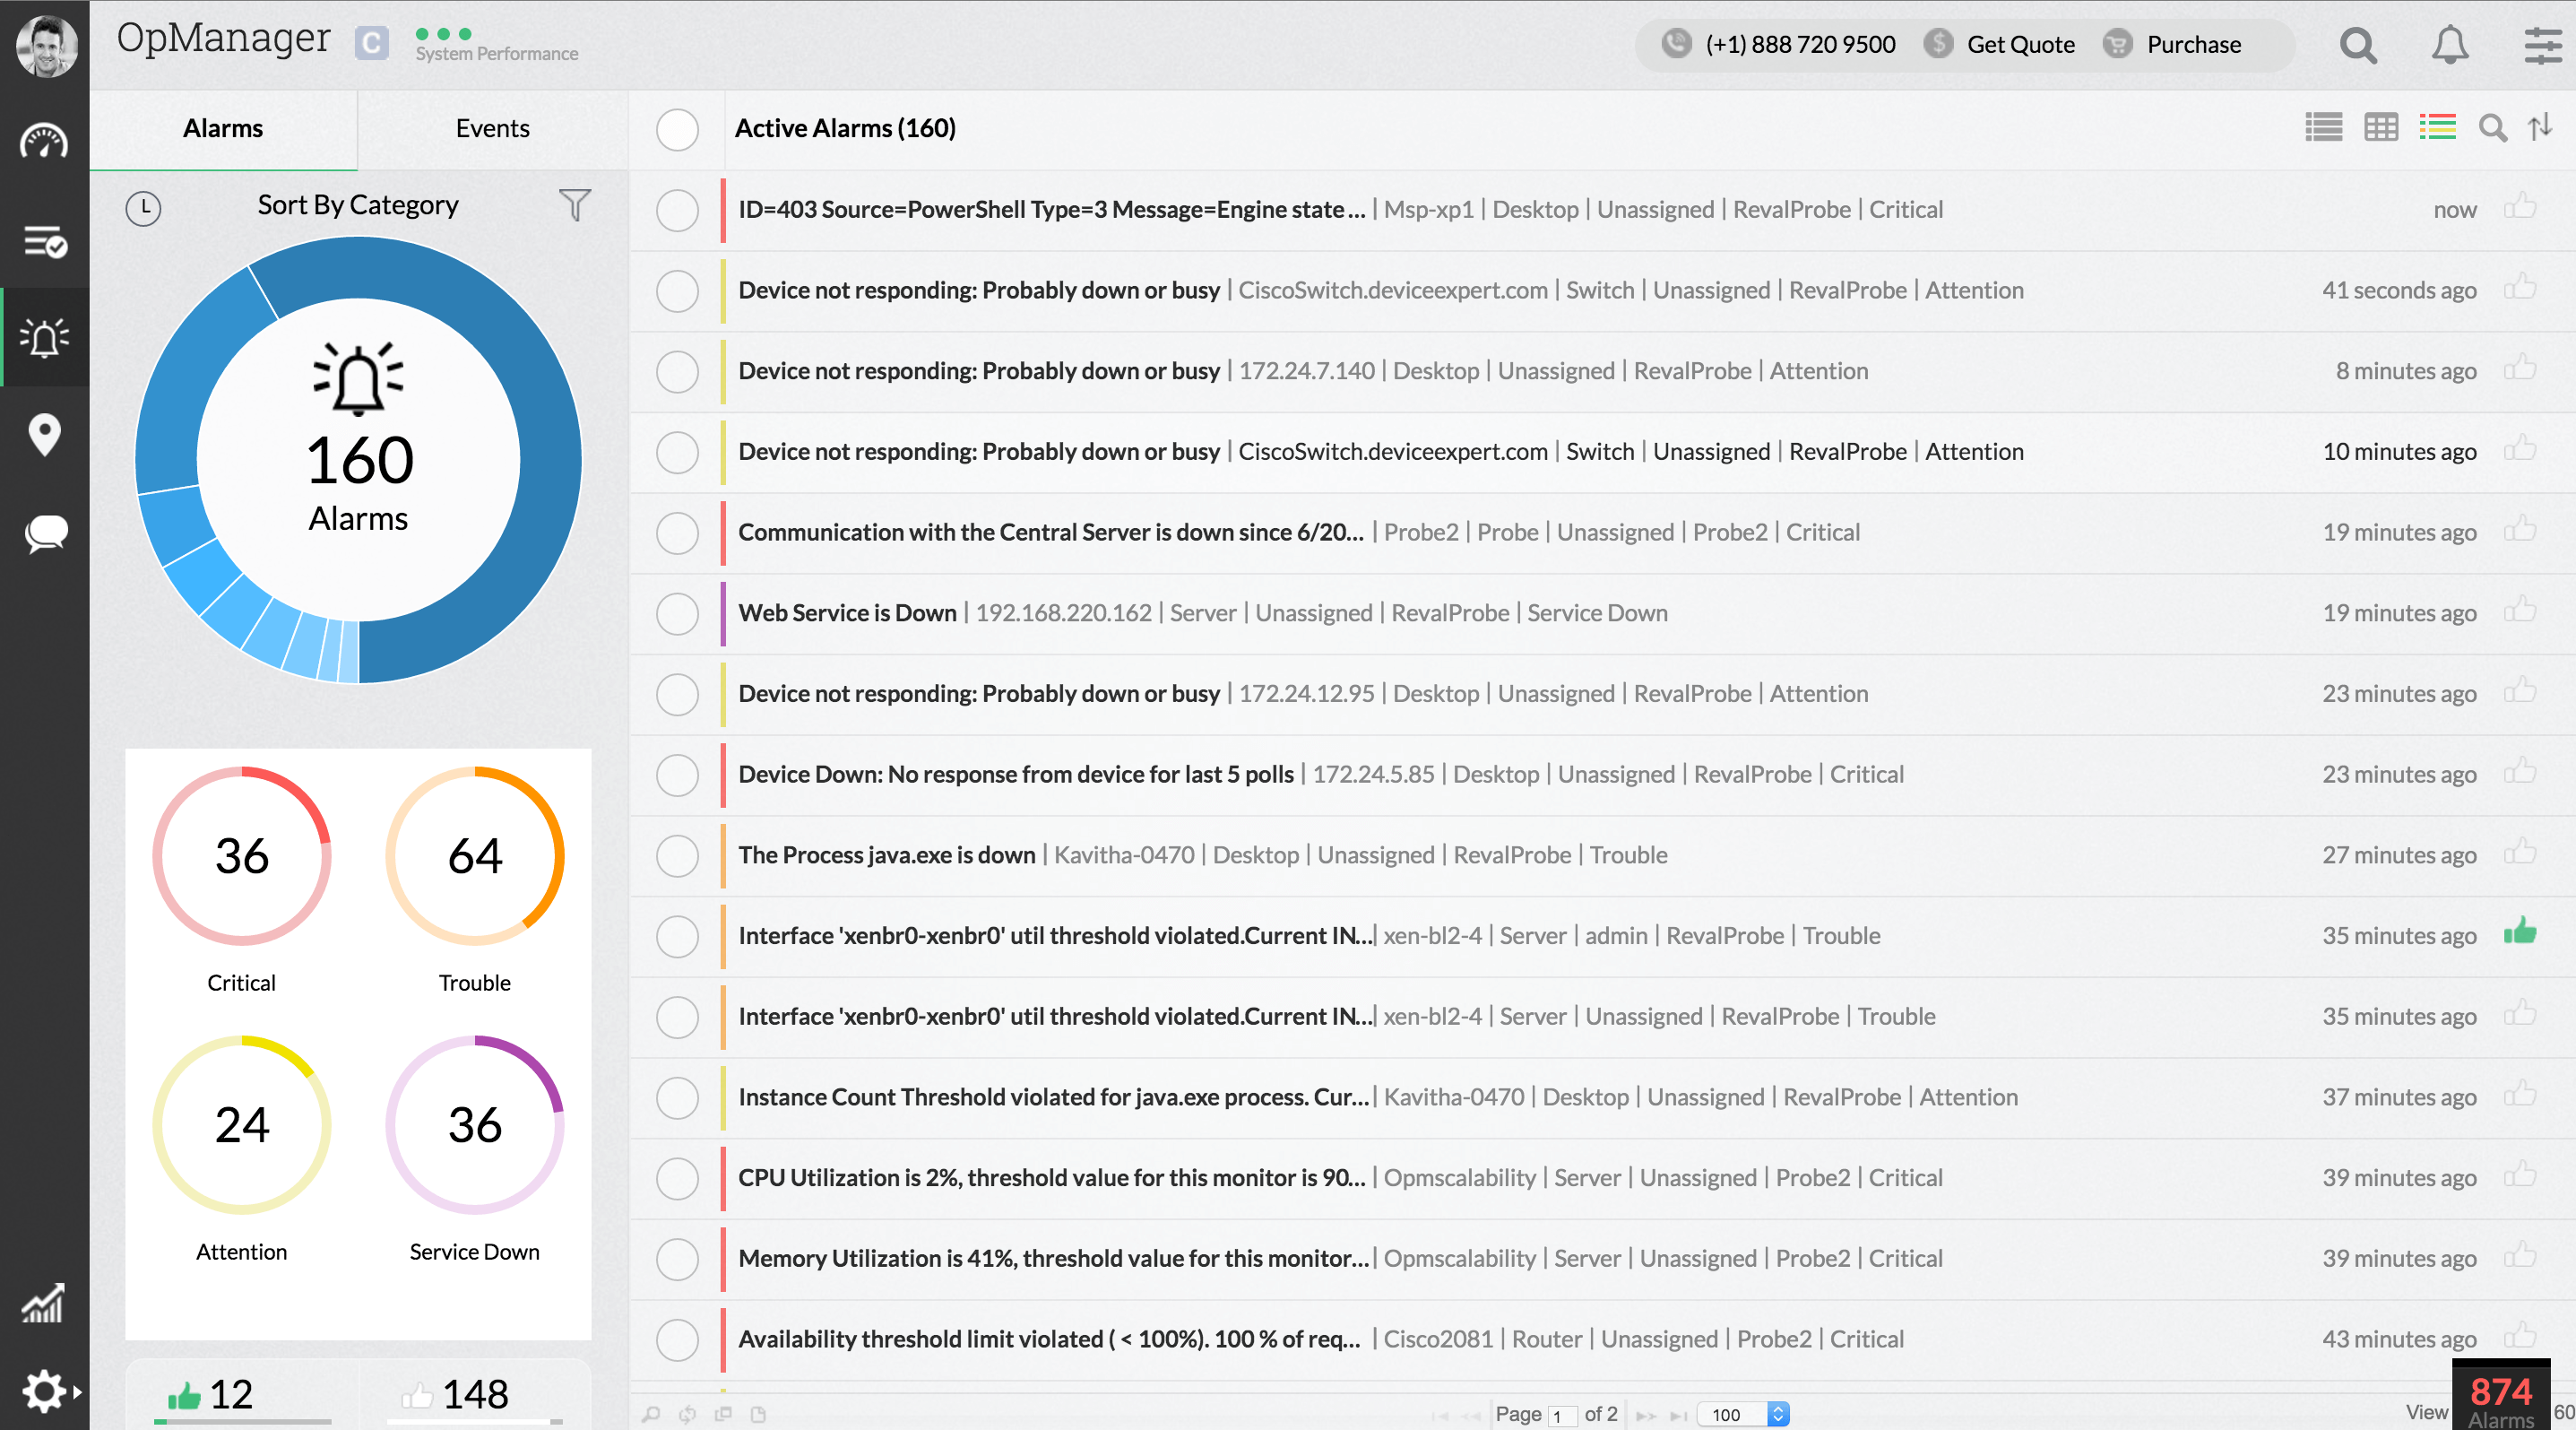The height and width of the screenshot is (1430, 2576).
Task: Click the notification bell icon
Action: coord(2449,45)
